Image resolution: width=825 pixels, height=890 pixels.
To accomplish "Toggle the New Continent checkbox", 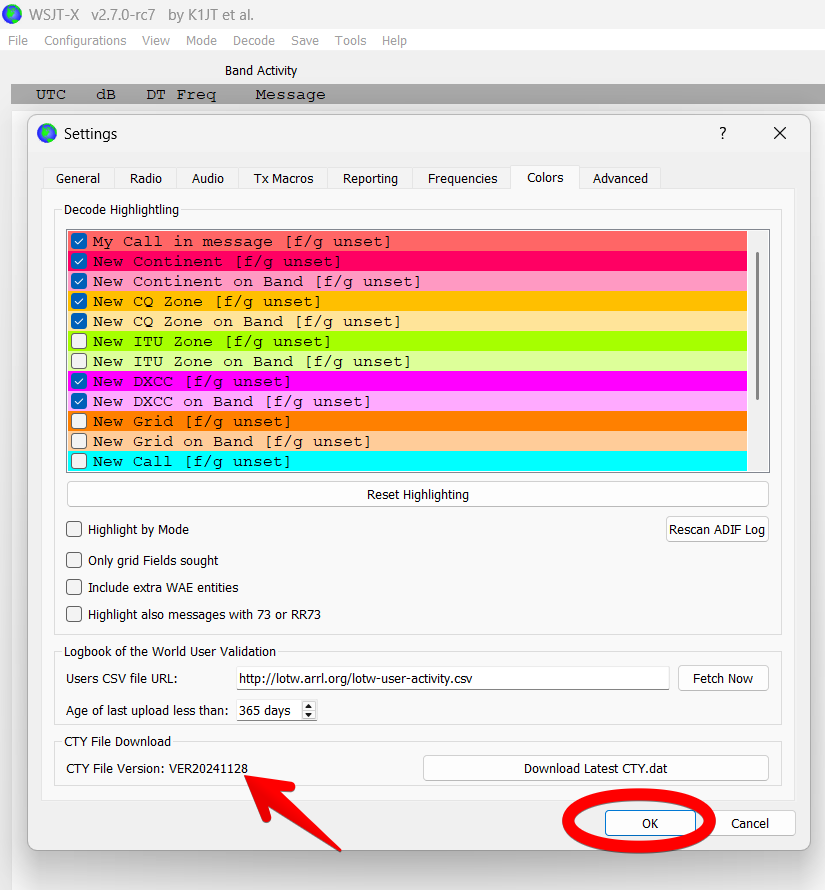I will (x=79, y=261).
